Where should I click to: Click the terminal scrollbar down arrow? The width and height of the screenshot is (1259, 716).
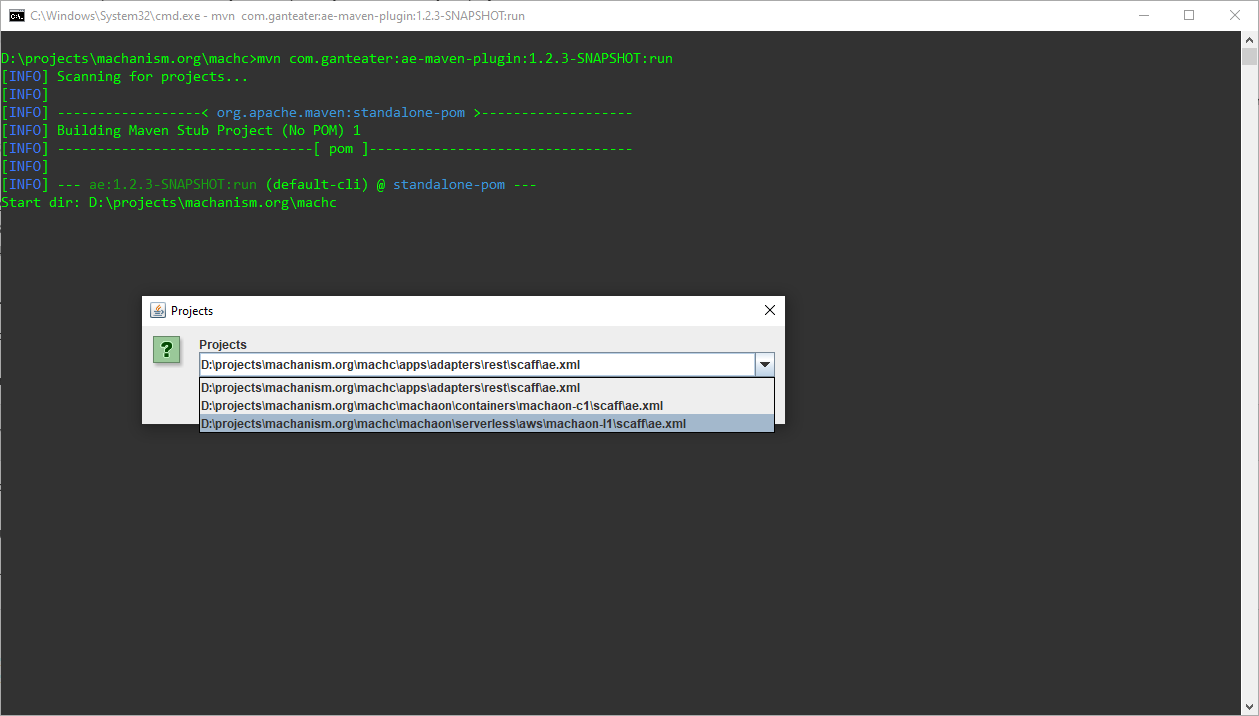coord(1250,706)
